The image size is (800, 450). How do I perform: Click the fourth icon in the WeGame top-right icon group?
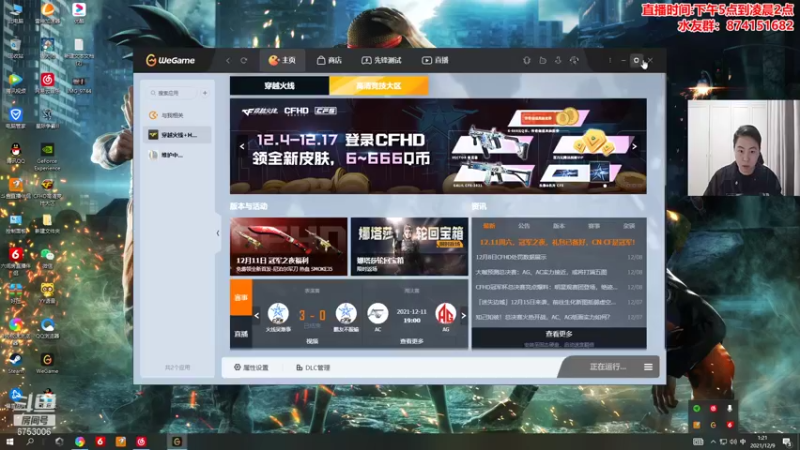(x=574, y=60)
